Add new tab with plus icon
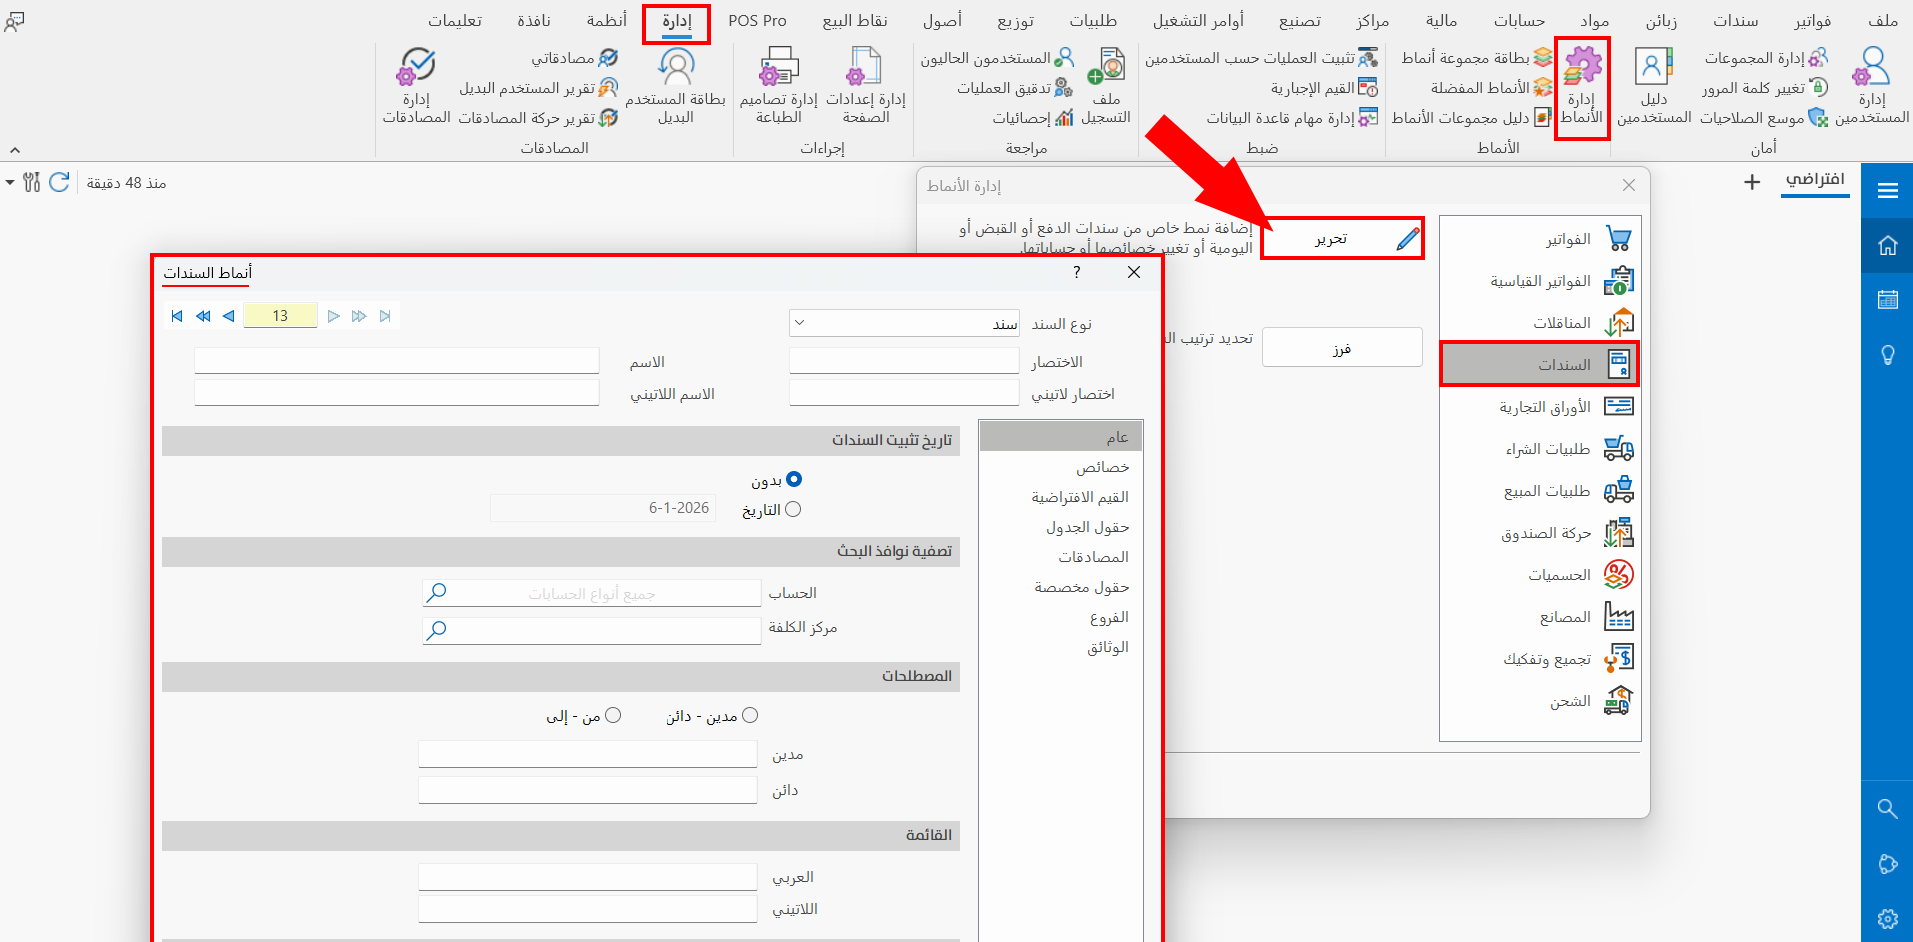Viewport: 1913px width, 942px height. tap(1752, 182)
